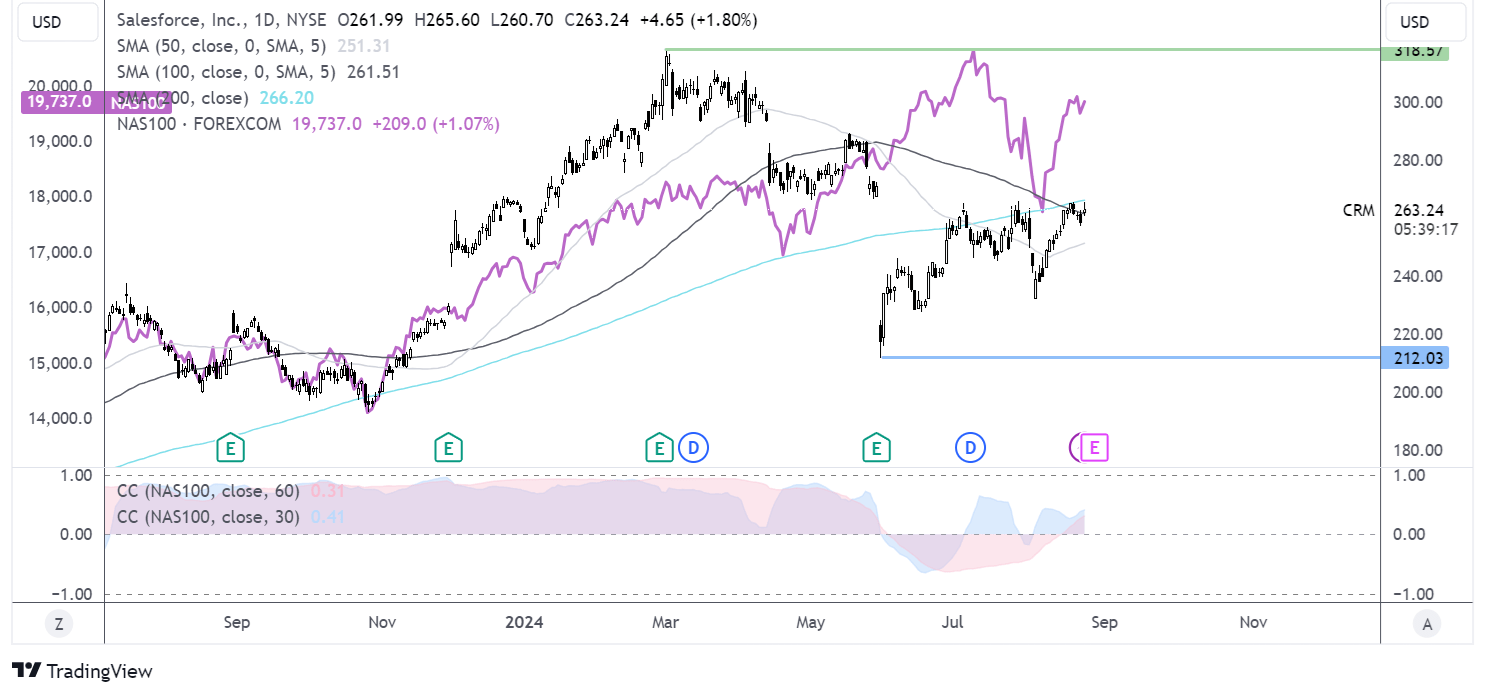Click the 14,000.0 left axis value
This screenshot has height=697, width=1488.
[x=62, y=418]
